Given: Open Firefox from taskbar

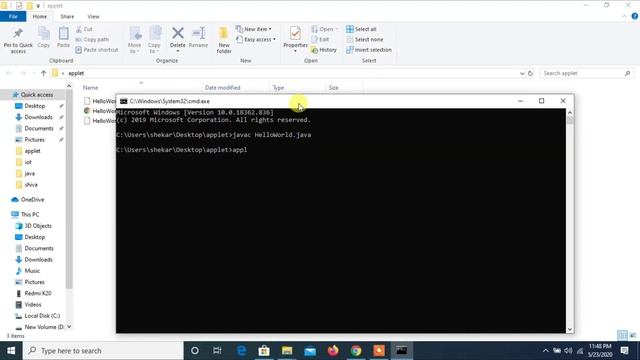Looking at the screenshot, I should 333,351.
